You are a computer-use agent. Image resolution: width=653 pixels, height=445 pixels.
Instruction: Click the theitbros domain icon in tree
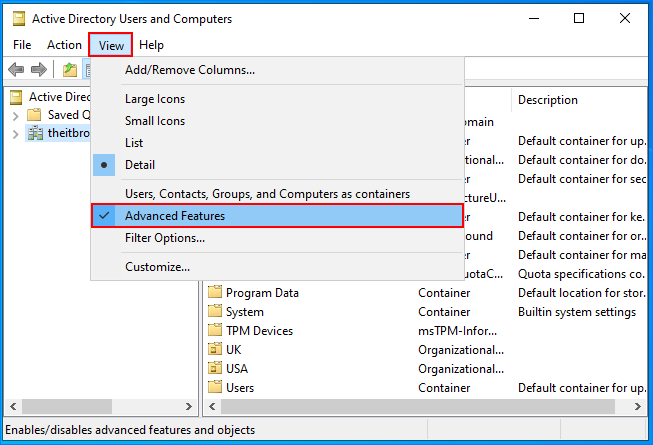coord(35,133)
